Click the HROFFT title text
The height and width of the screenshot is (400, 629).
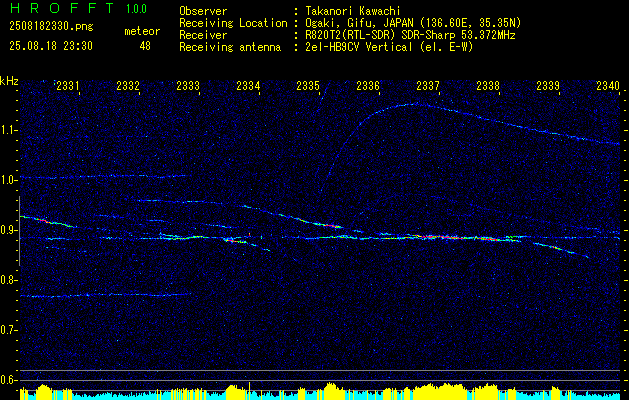point(61,8)
